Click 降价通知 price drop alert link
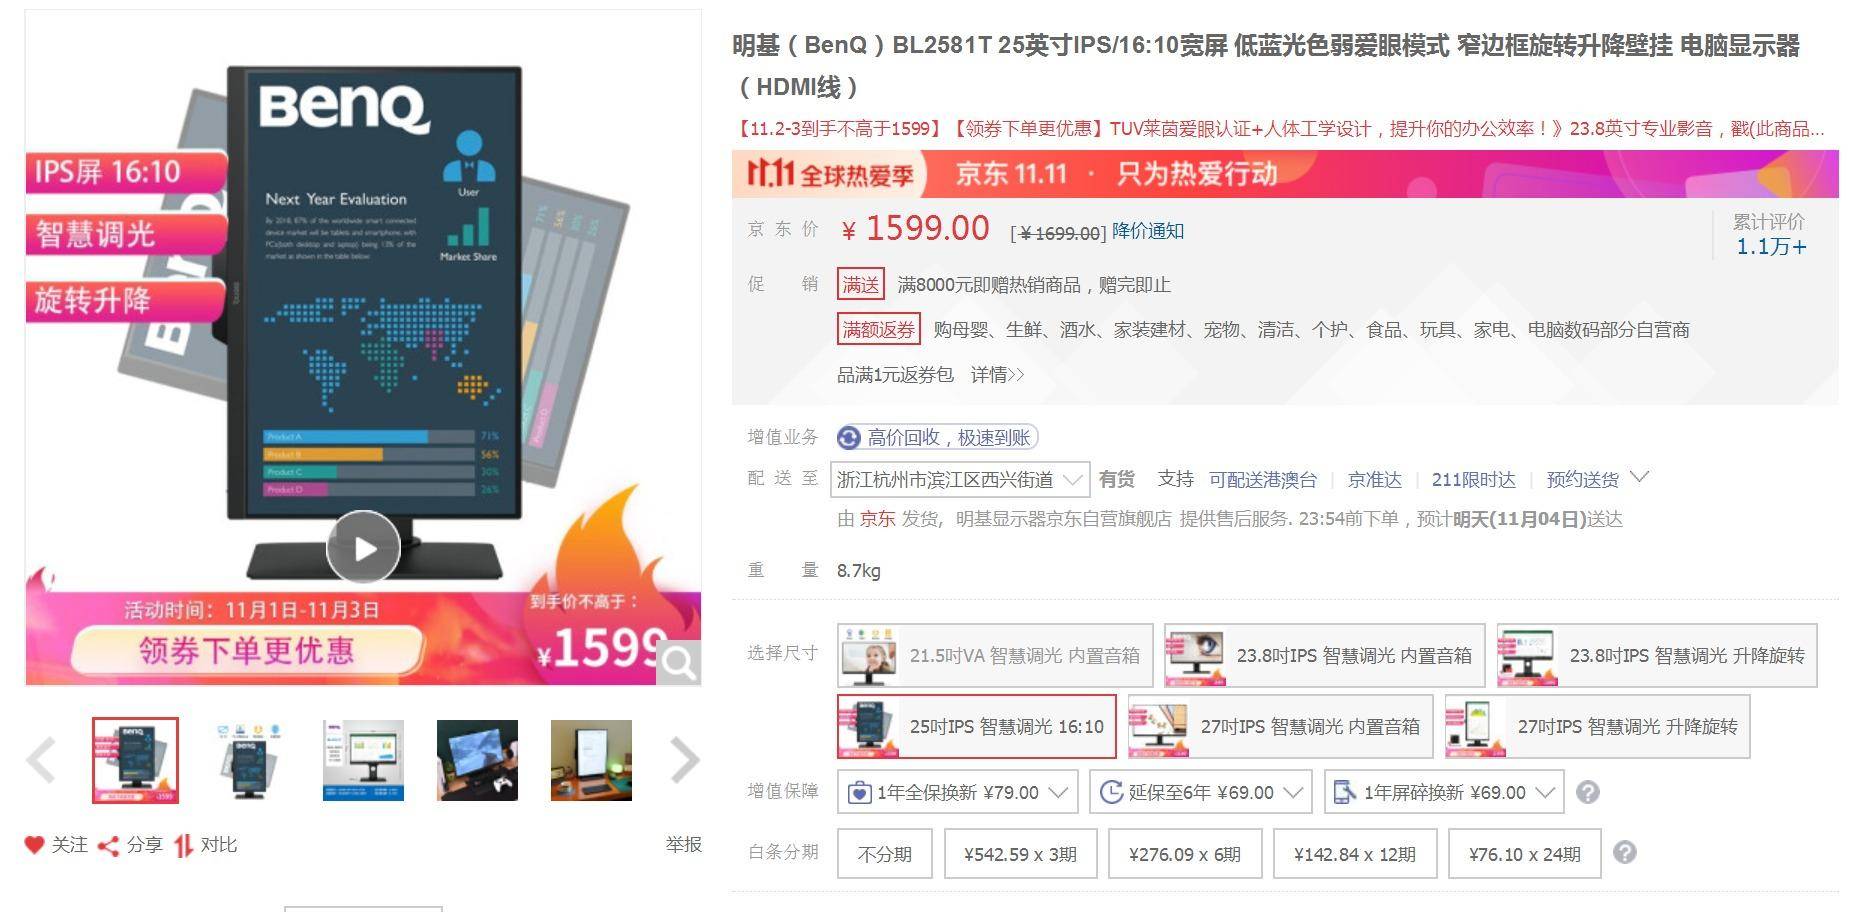1863x912 pixels. pos(1148,231)
